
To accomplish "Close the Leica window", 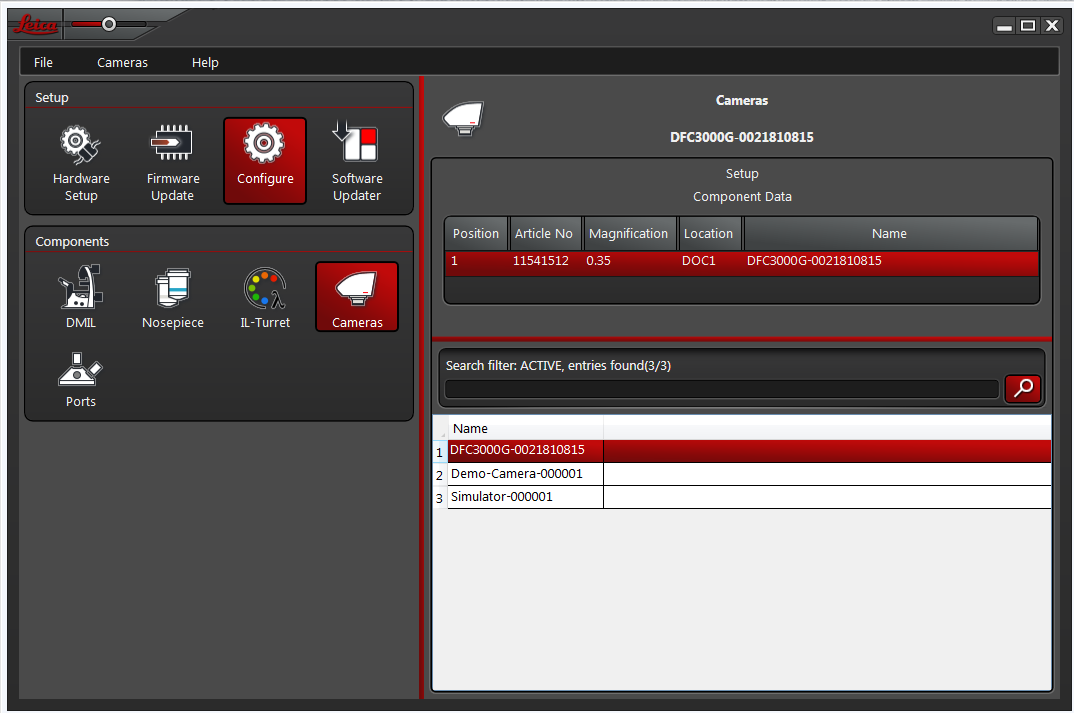I will 1051,26.
